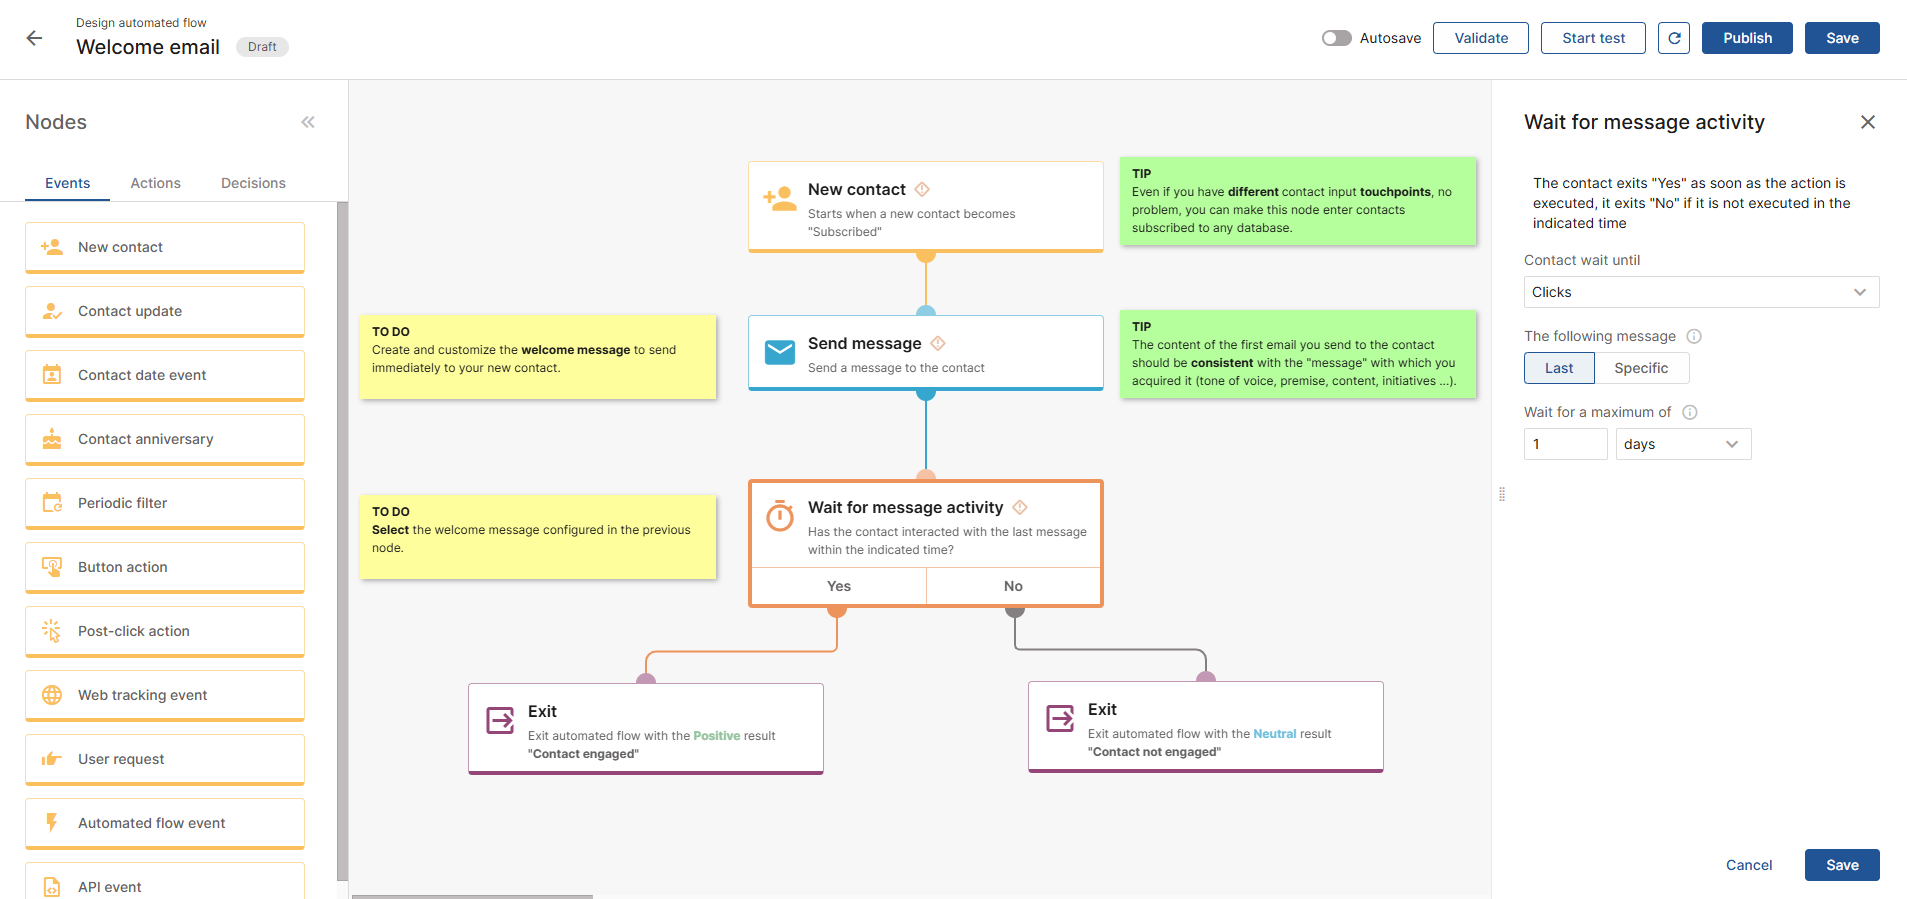Click the diamond icon next to New contact title
This screenshot has width=1907, height=899.
pyautogui.click(x=922, y=189)
